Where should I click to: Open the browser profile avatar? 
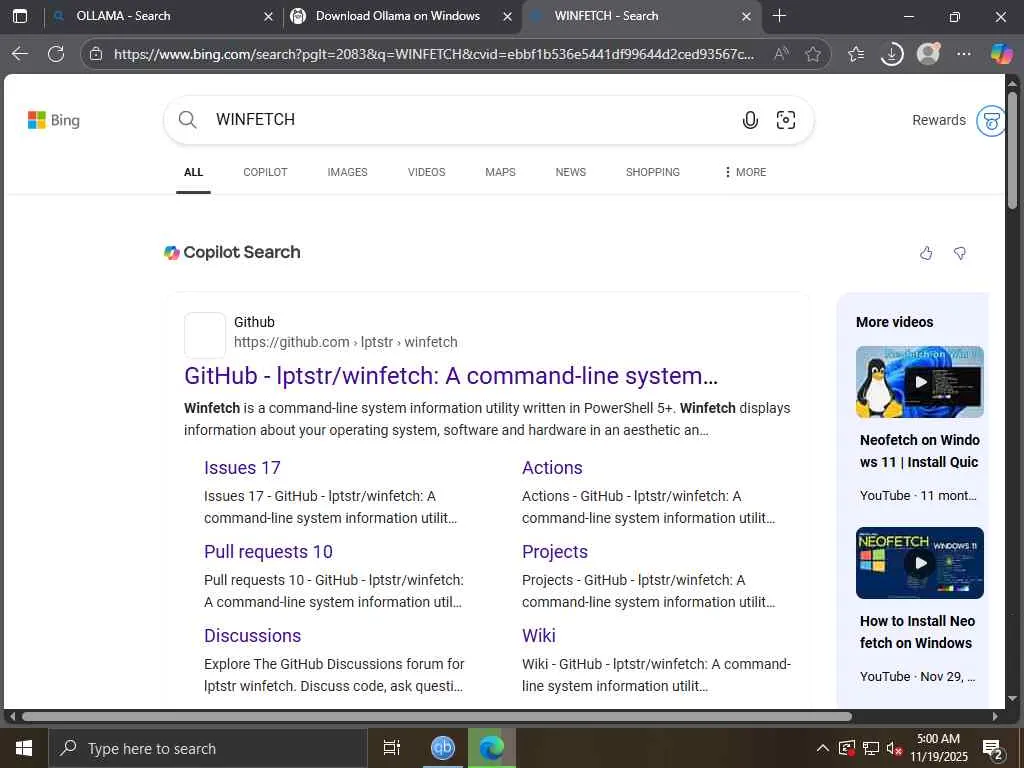coord(928,54)
